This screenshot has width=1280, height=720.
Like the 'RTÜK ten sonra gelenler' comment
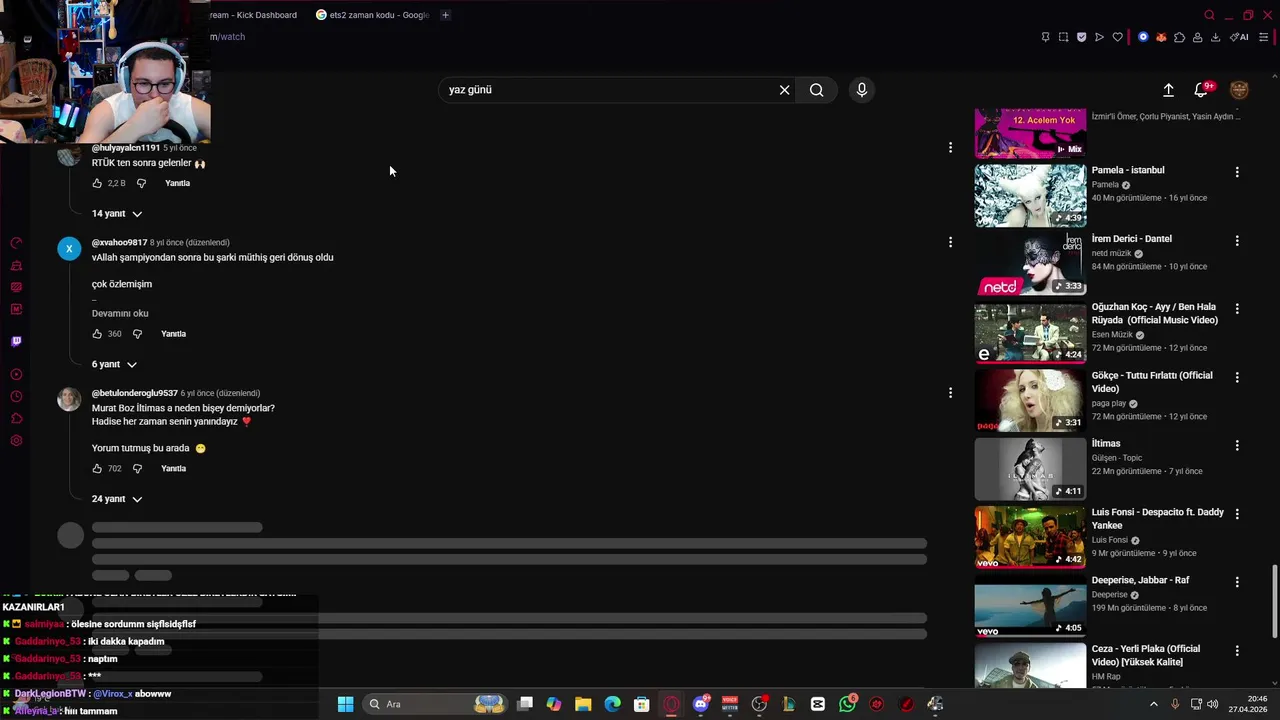coord(97,183)
